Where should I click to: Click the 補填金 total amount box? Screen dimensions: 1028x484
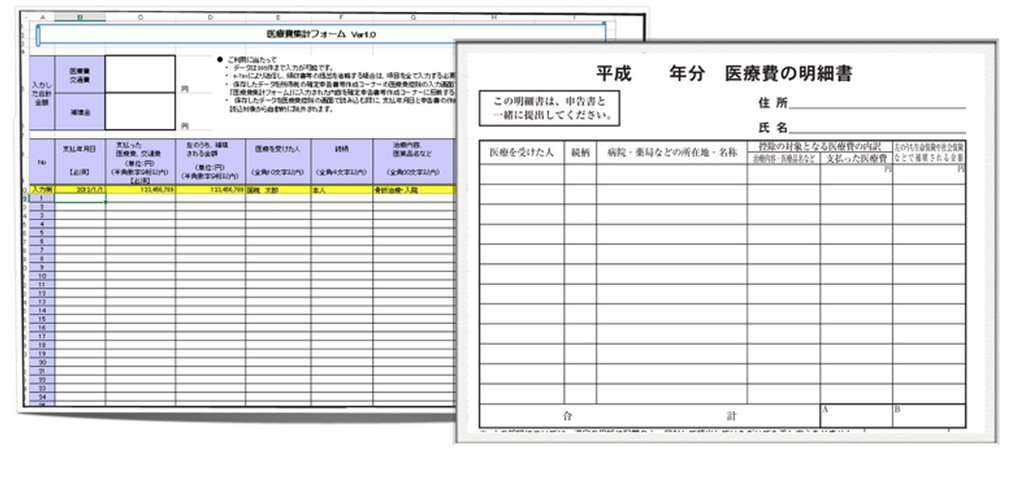tap(140, 111)
